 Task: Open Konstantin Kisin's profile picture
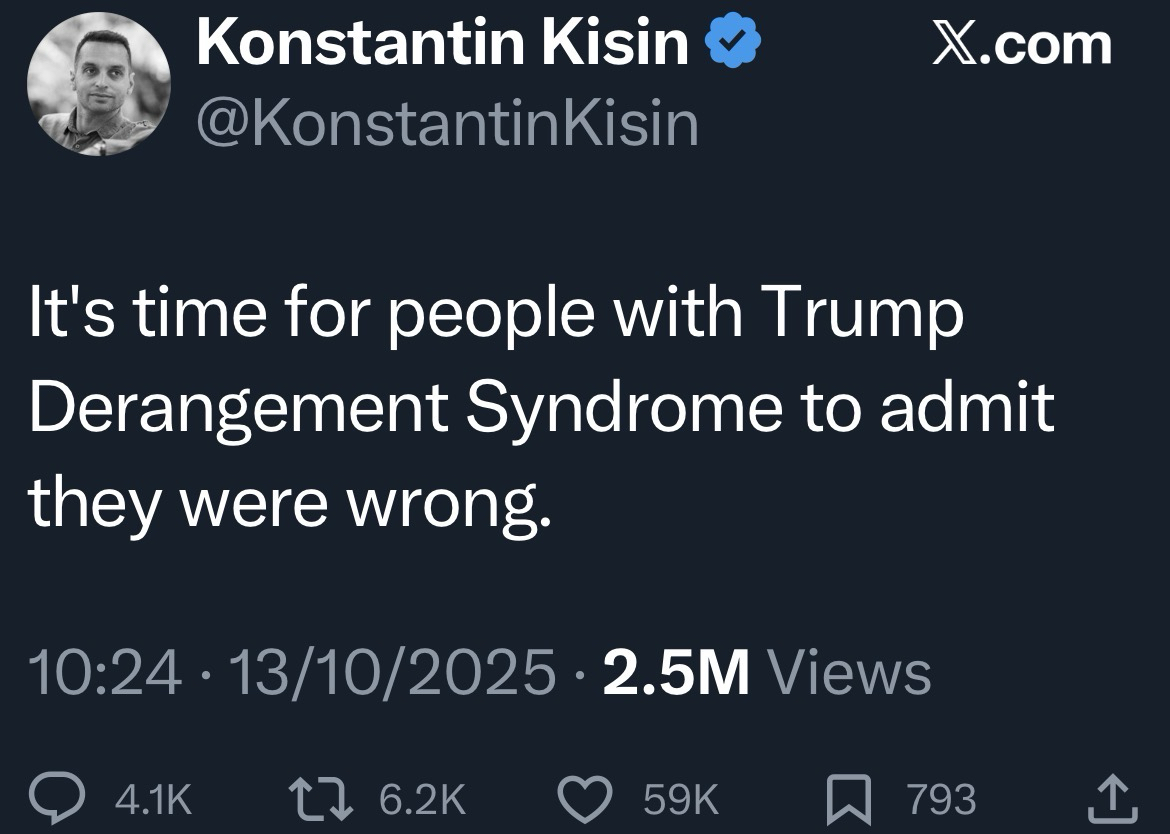98,84
